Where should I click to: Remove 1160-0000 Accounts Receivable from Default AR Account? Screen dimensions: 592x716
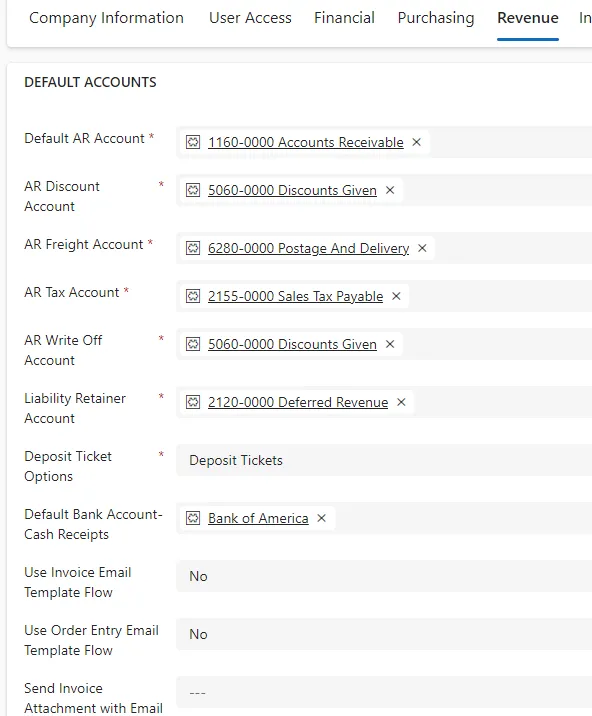[416, 142]
